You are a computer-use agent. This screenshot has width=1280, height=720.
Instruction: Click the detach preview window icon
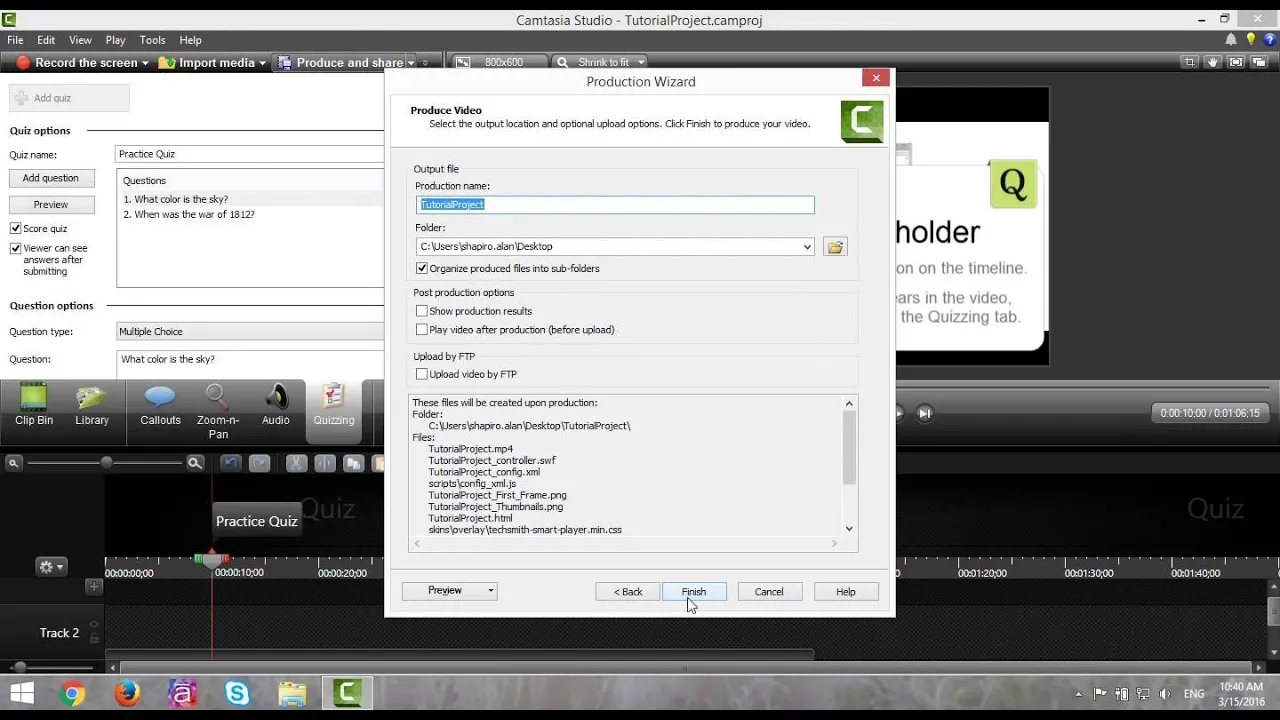click(1259, 62)
